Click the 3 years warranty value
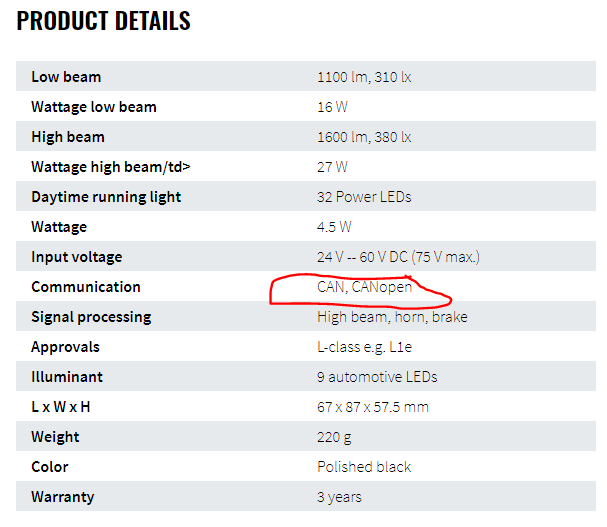The width and height of the screenshot is (607, 527). pos(339,497)
